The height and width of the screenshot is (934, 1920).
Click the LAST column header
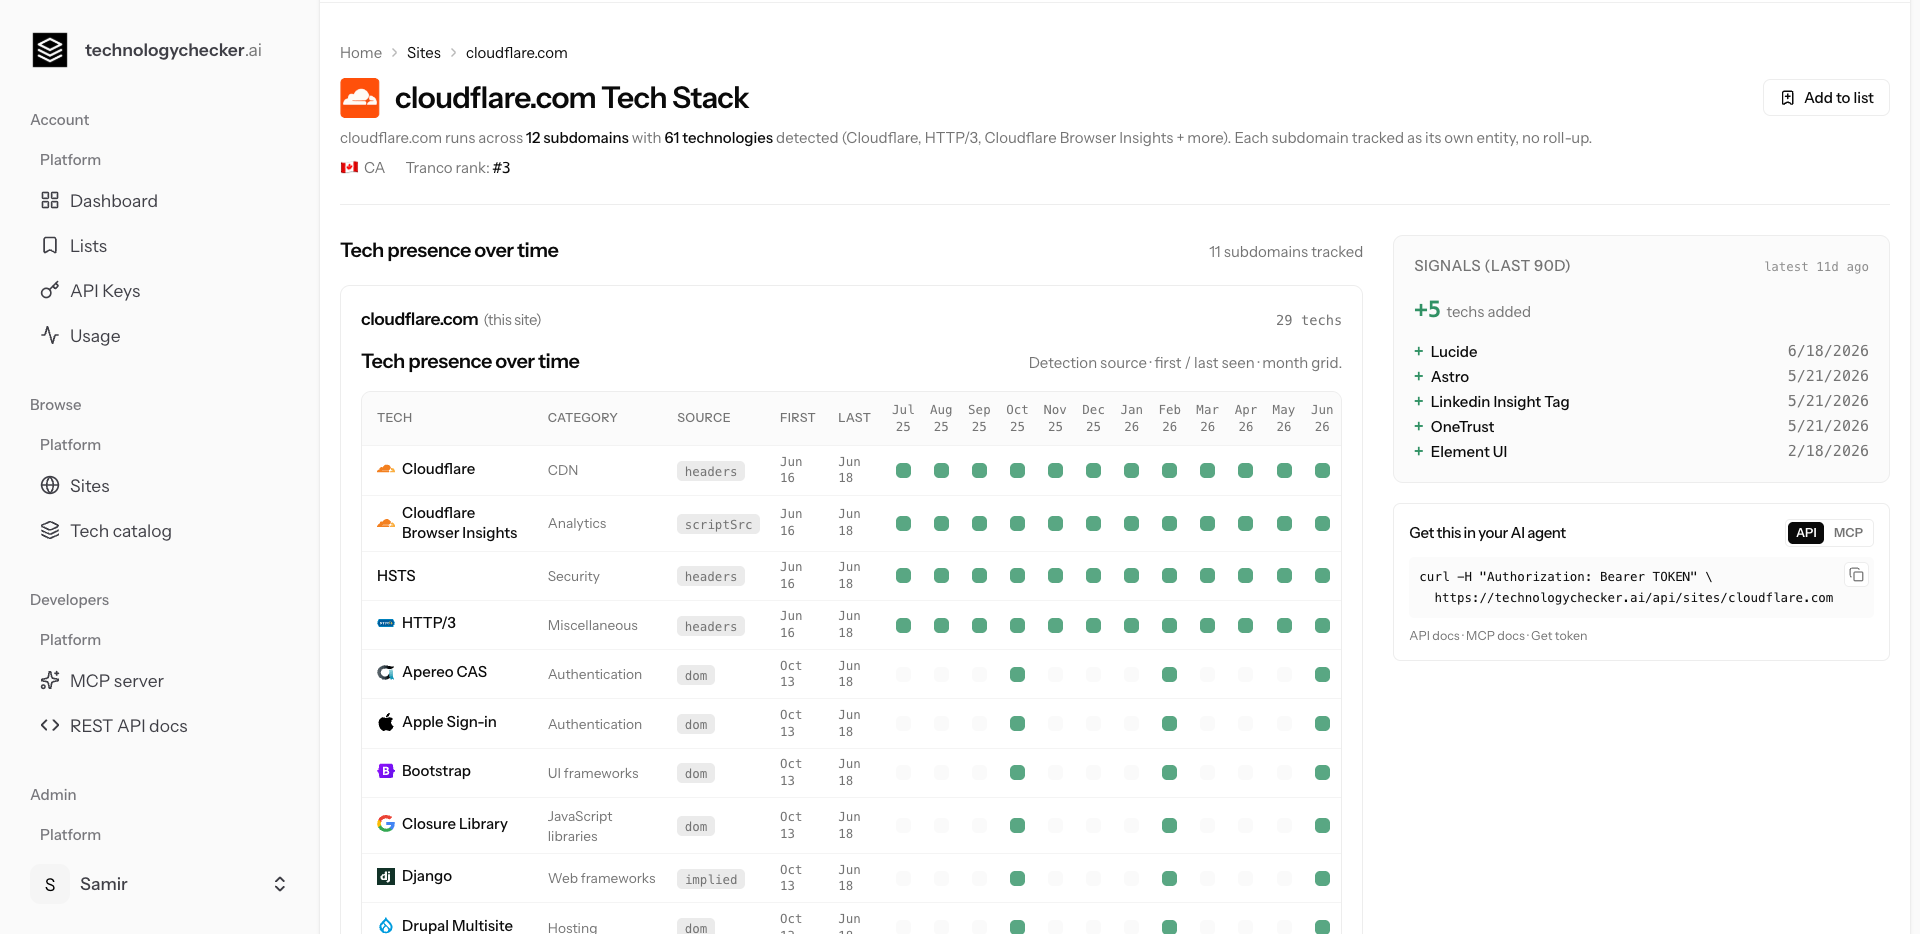click(854, 418)
